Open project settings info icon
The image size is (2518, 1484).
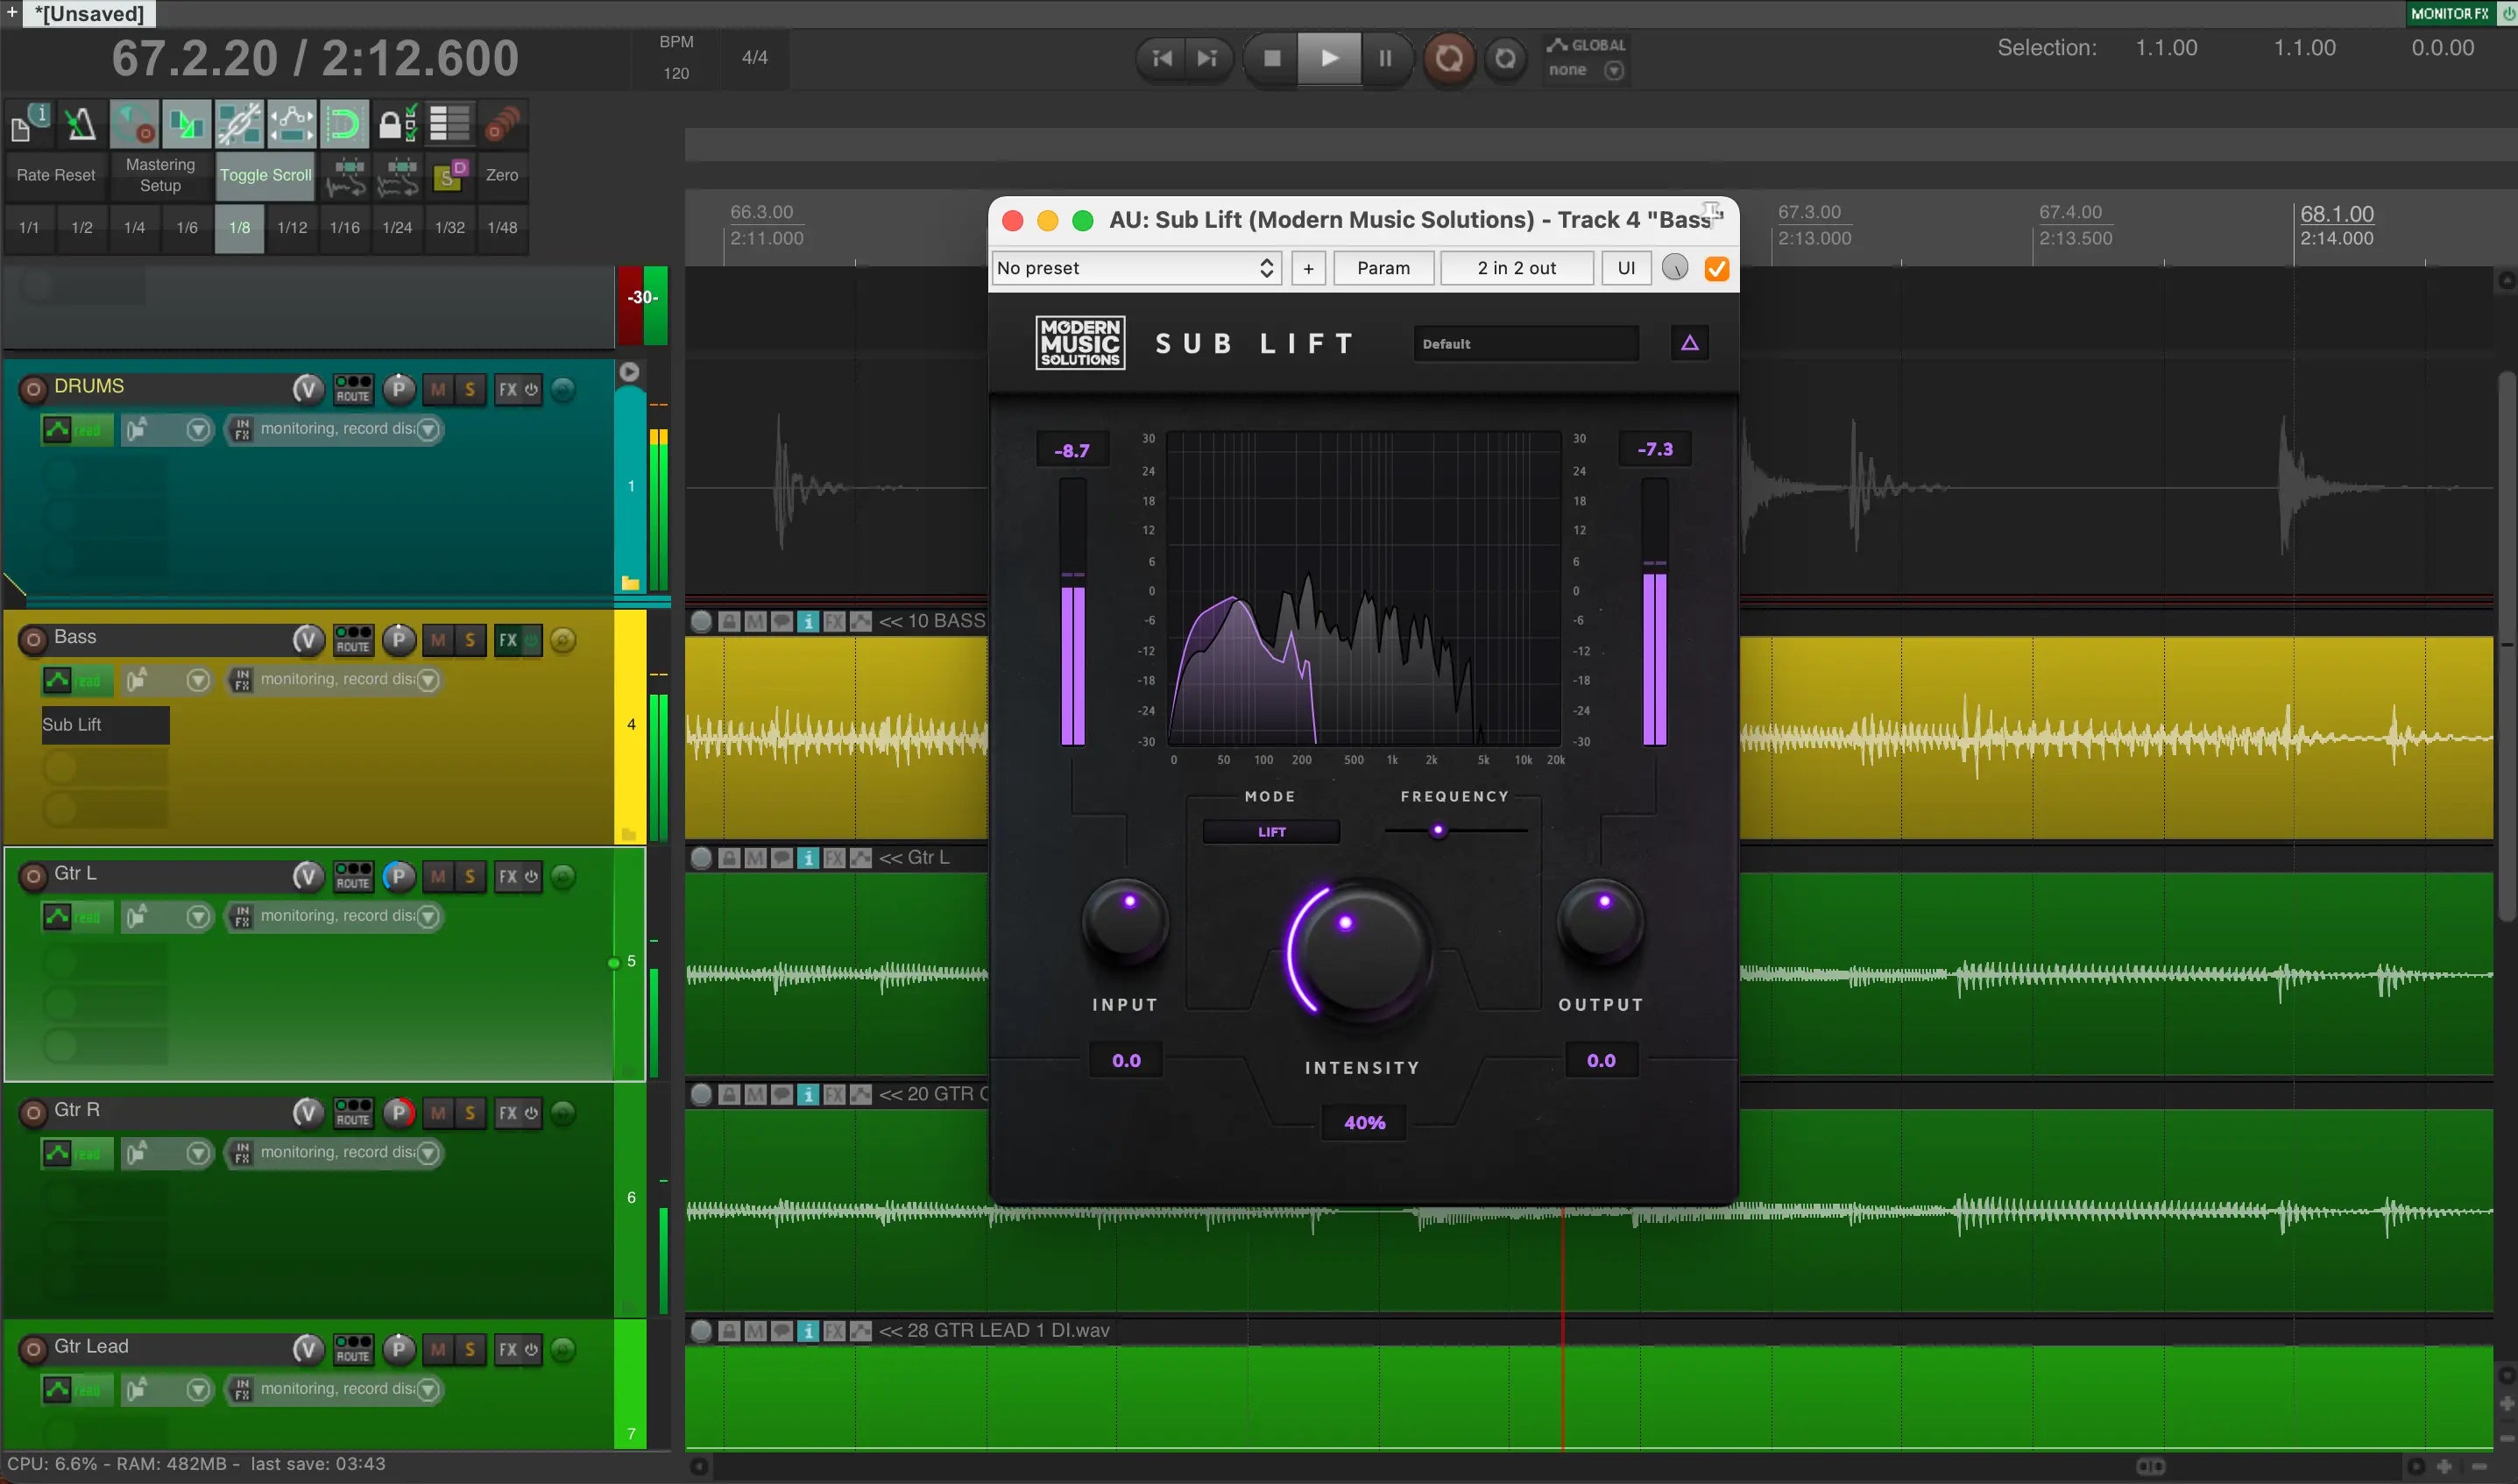point(28,125)
